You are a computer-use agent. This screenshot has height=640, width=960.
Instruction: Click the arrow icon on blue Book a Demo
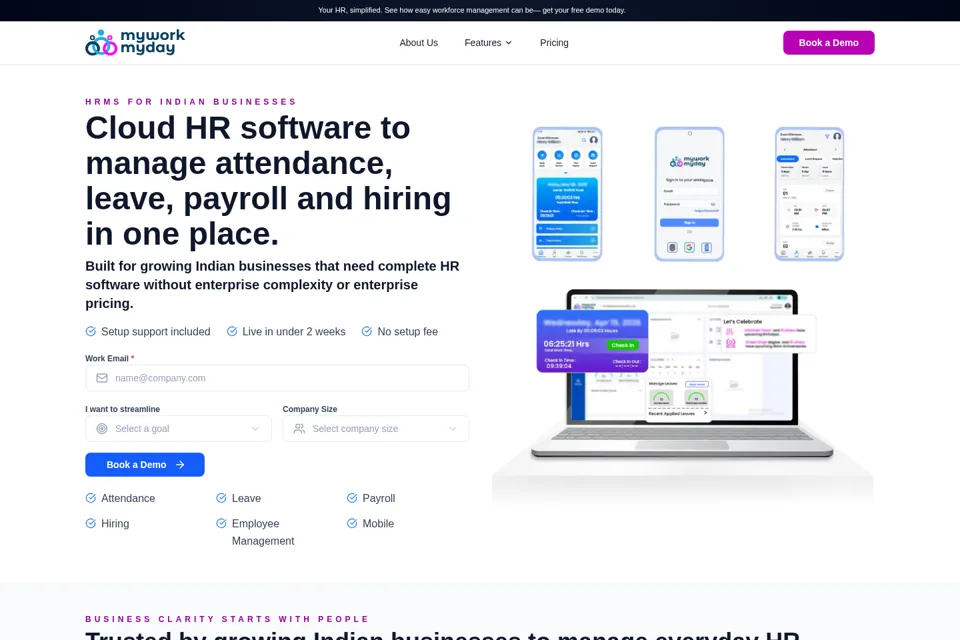point(180,465)
